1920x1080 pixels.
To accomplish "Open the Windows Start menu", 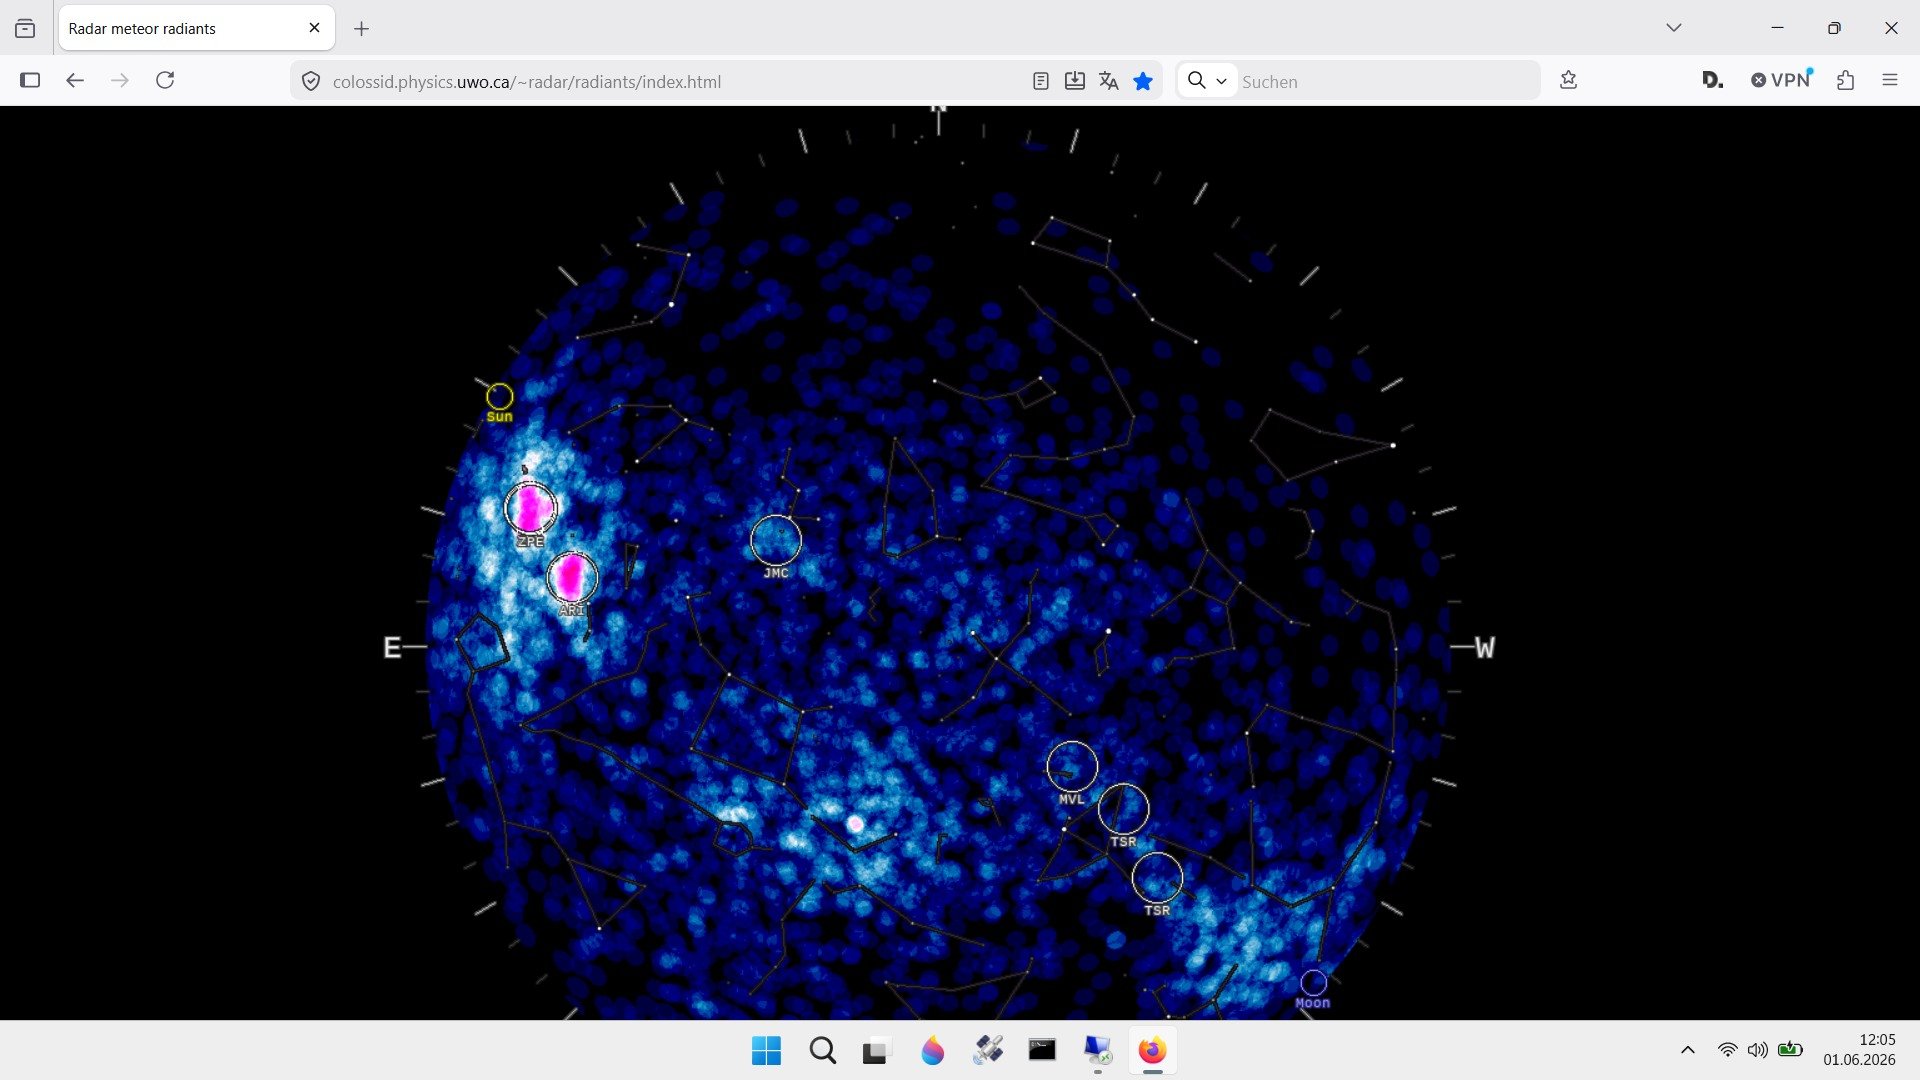I will [x=766, y=1051].
